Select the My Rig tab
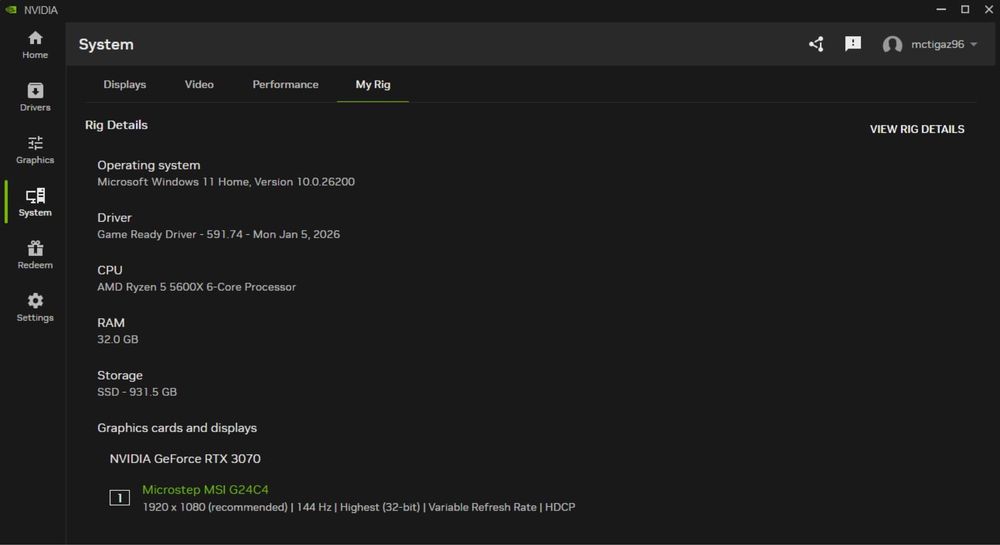Viewport: 1000px width, 545px height. point(372,84)
